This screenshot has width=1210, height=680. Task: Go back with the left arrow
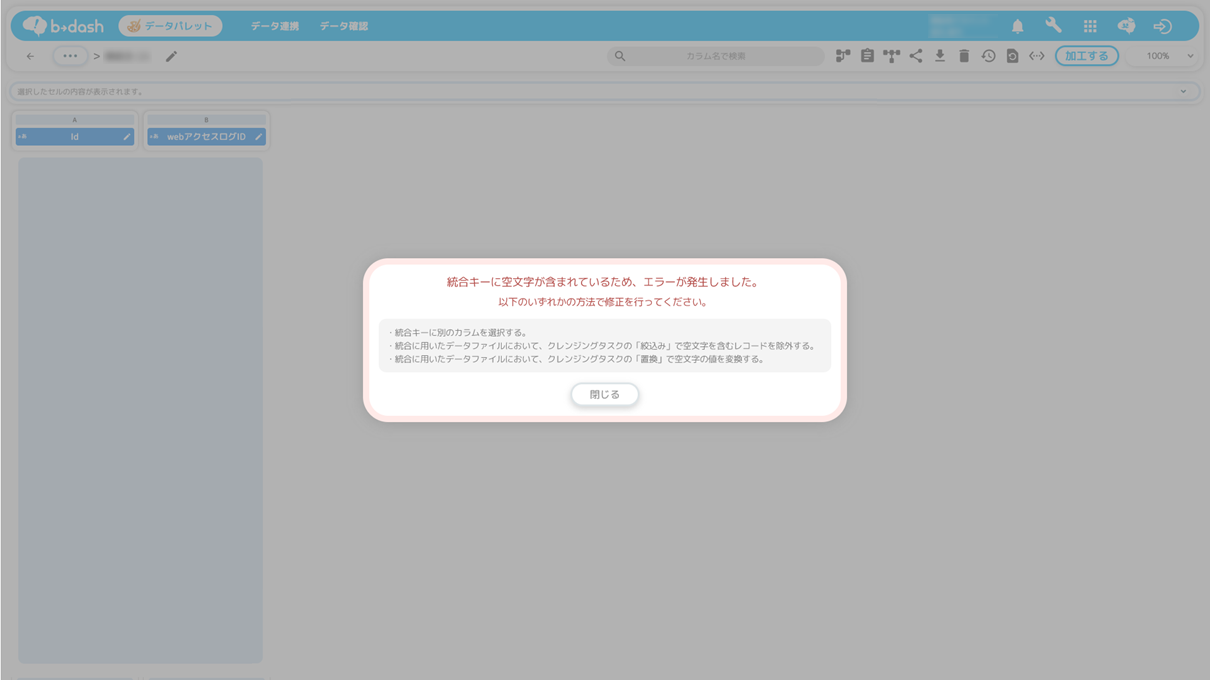tap(30, 56)
